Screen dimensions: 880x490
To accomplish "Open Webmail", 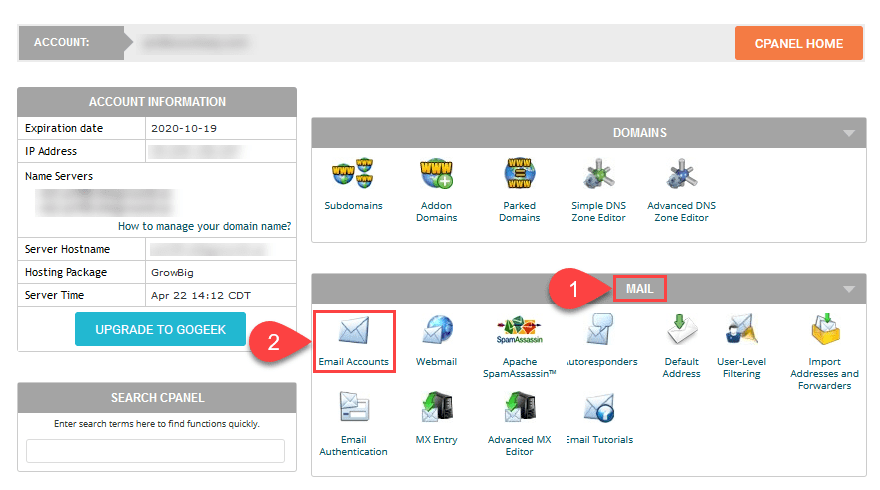I will tap(436, 341).
